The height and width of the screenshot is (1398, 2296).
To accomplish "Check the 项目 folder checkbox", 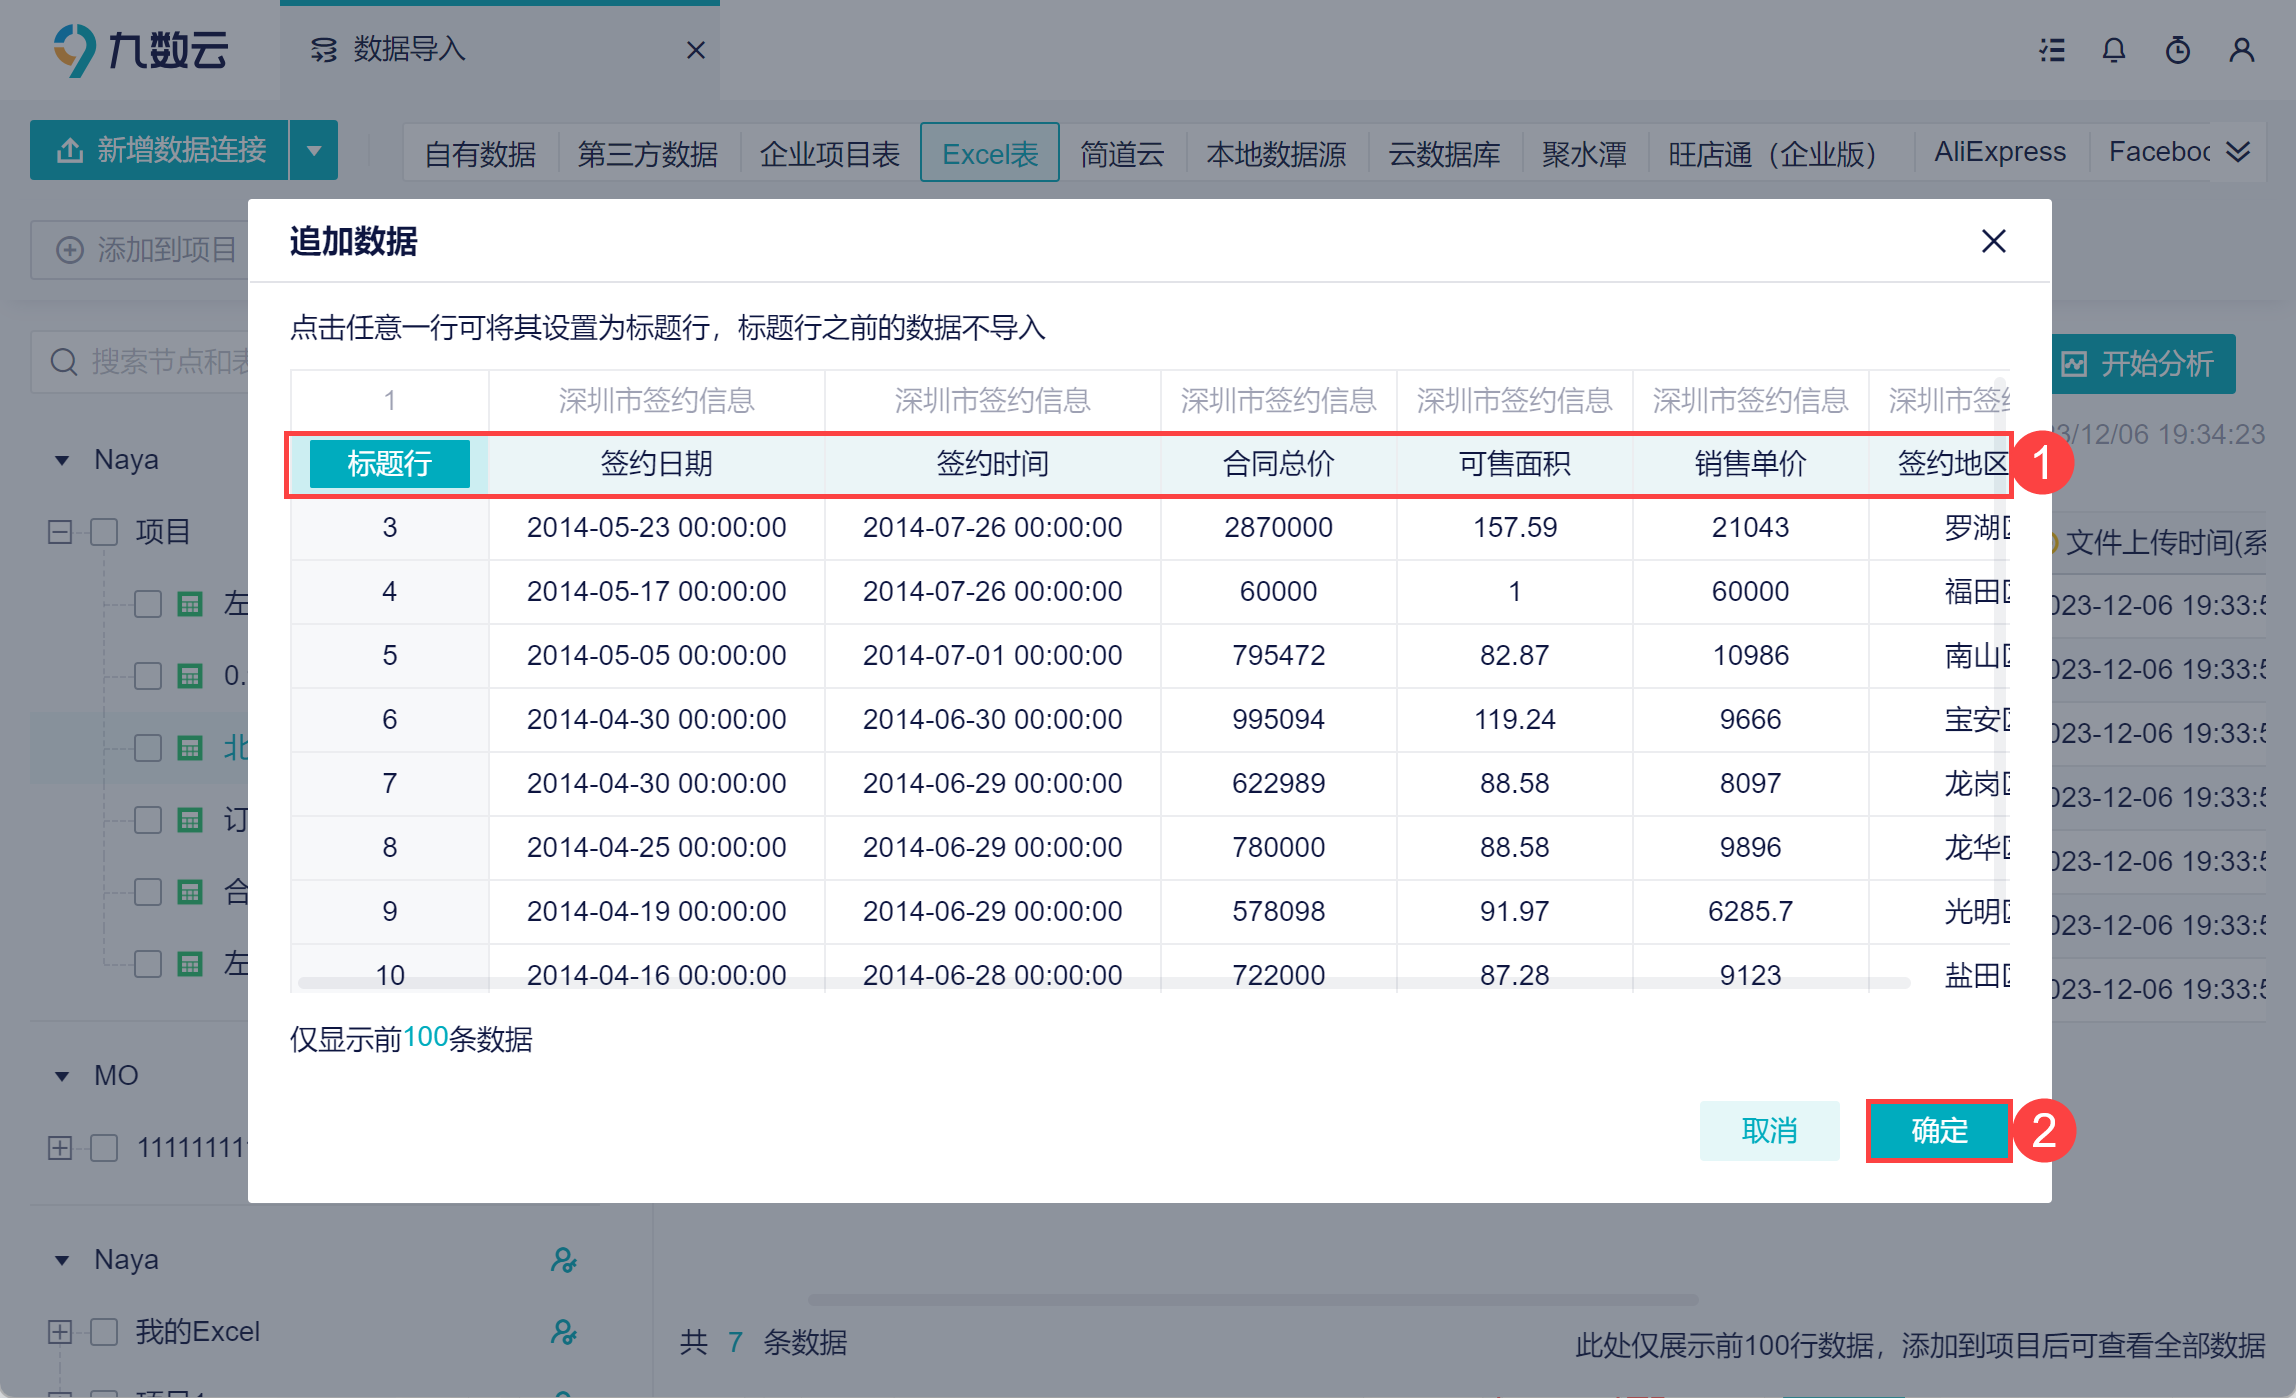I will pos(105,531).
